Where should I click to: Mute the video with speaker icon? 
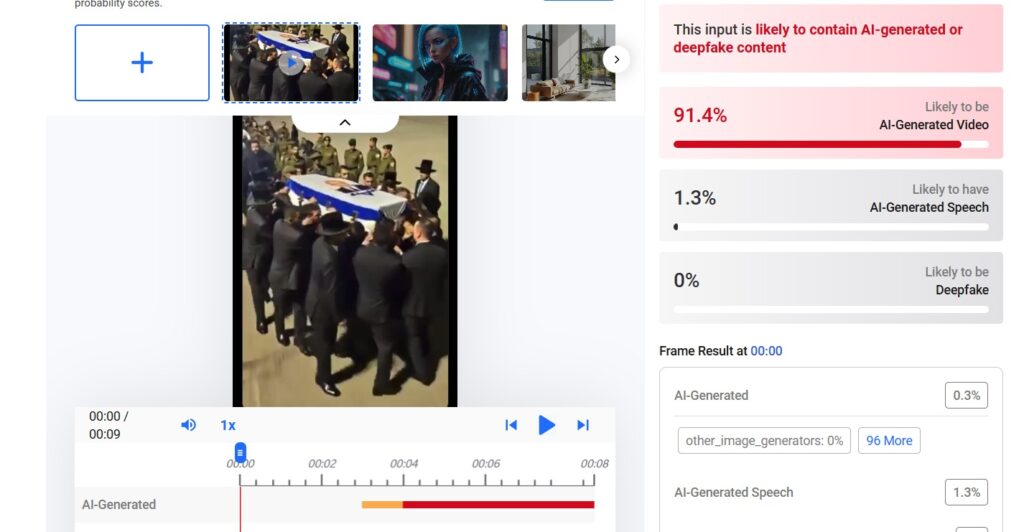(x=188, y=425)
